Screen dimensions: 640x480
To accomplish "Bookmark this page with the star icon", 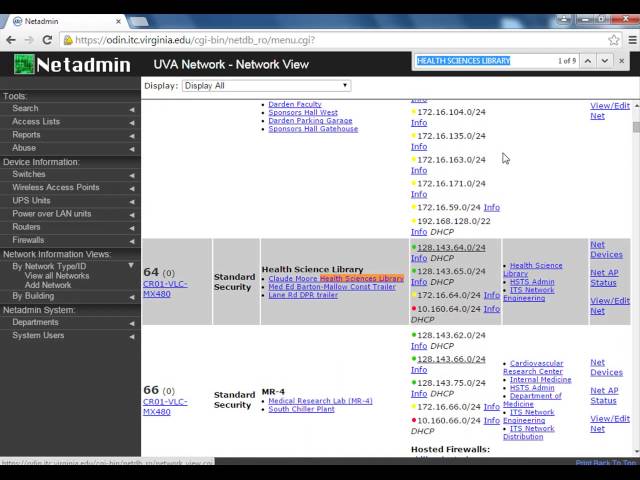I will tap(613, 40).
